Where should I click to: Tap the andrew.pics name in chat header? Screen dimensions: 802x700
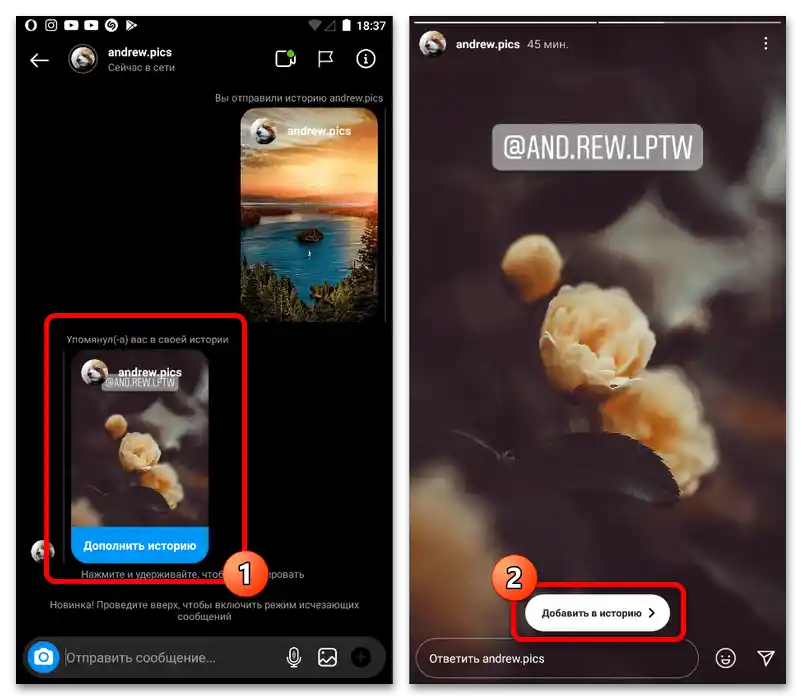click(x=140, y=52)
